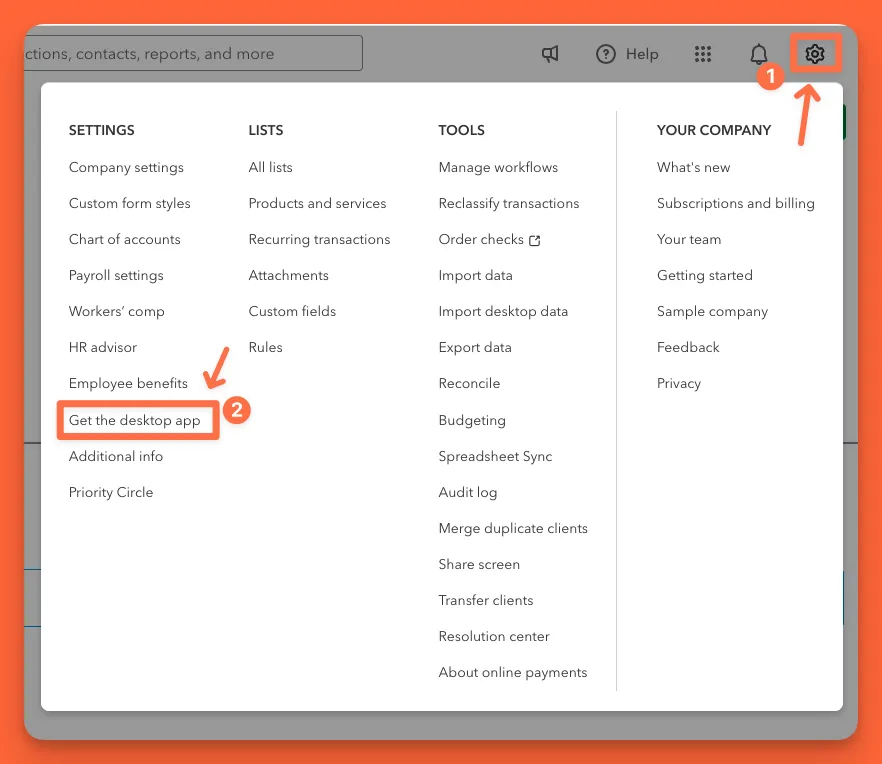Open Transfer clients
This screenshot has height=764, width=882.
pos(485,600)
